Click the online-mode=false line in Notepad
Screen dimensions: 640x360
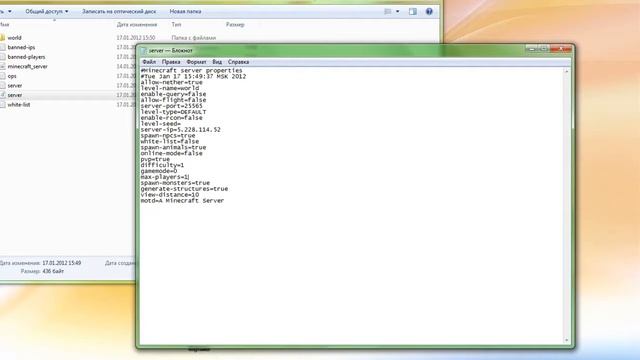pyautogui.click(x=171, y=153)
